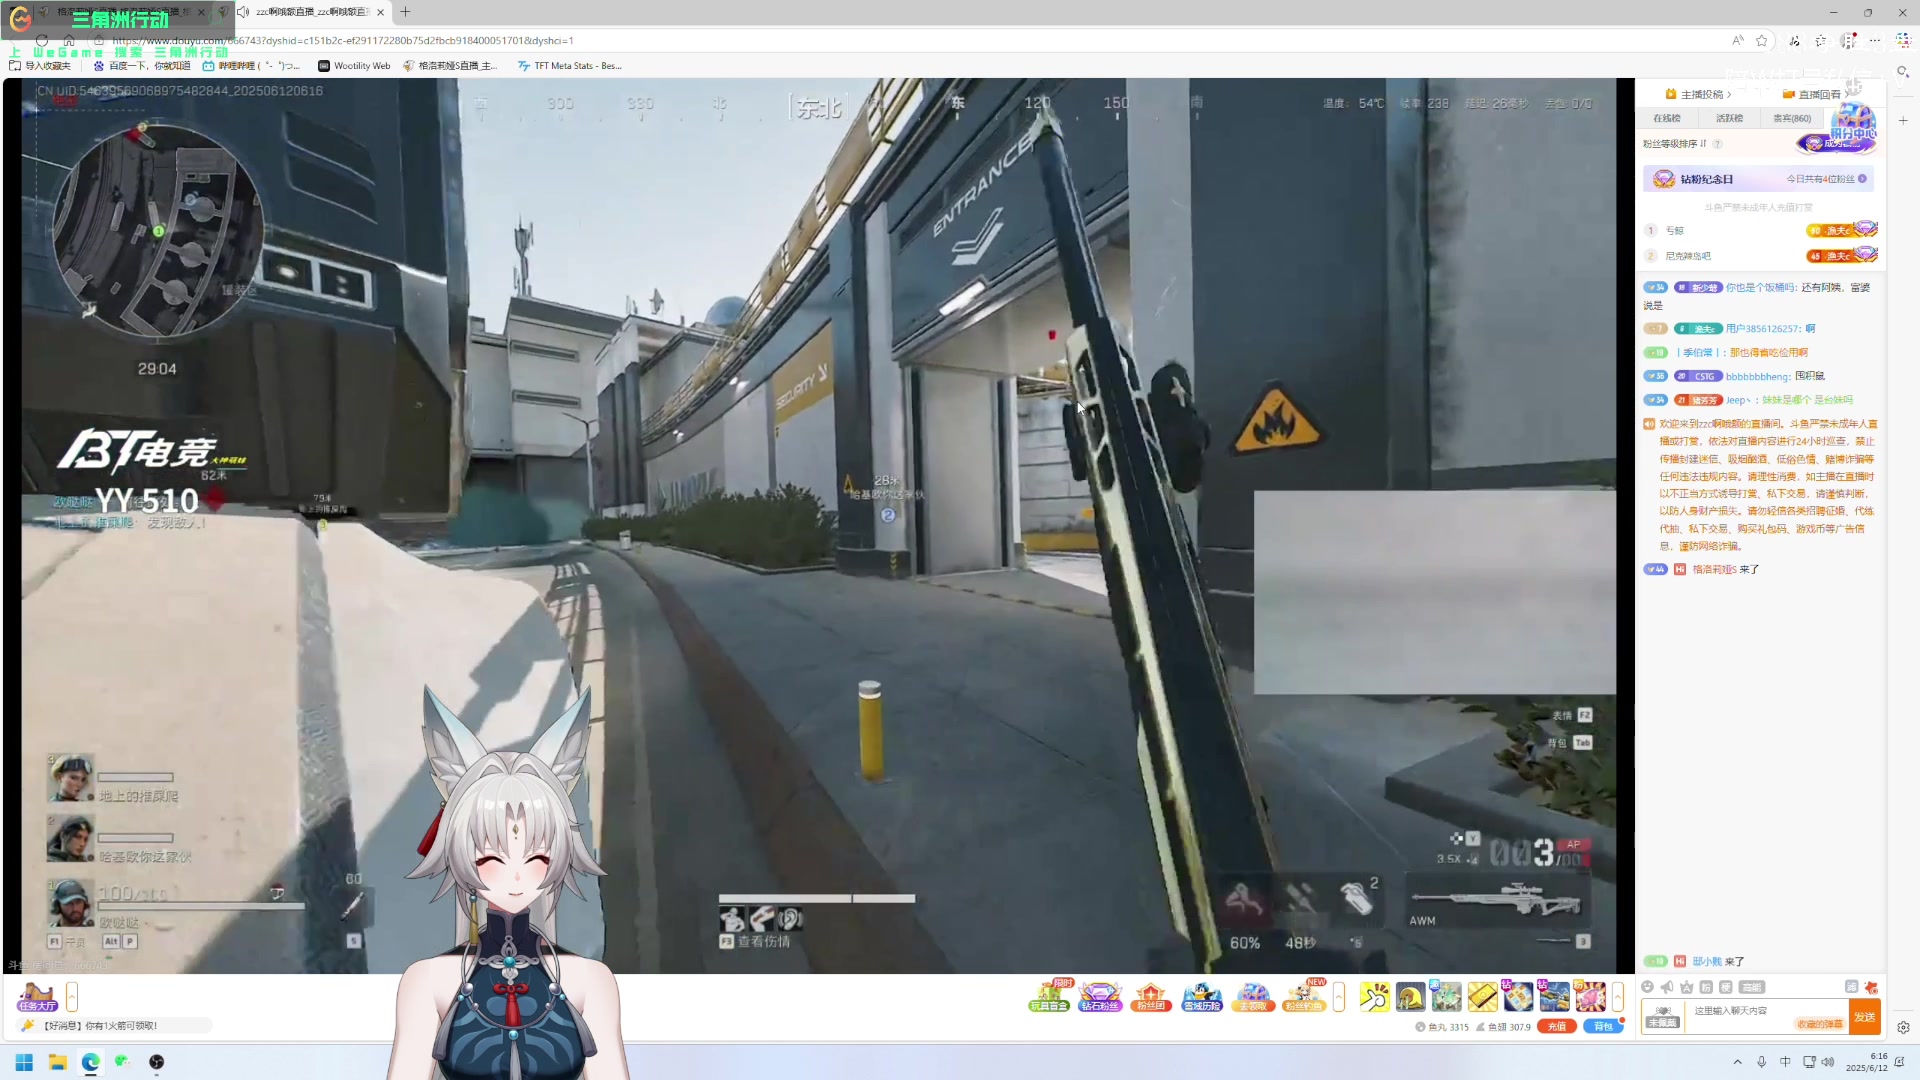Image resolution: width=1920 pixels, height=1080 pixels.
Task: Expand the gift bar list arrow
Action: (1617, 996)
